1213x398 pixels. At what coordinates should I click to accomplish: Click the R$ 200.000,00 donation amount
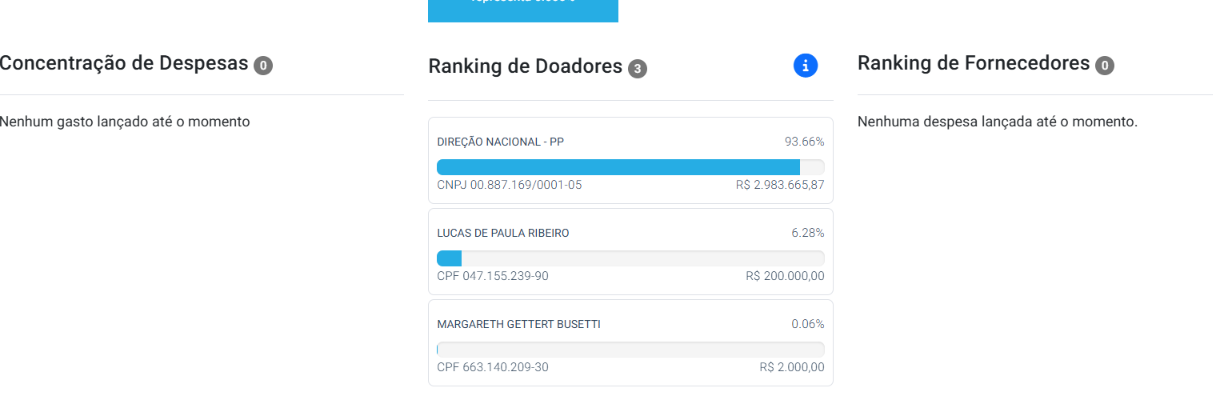point(785,276)
